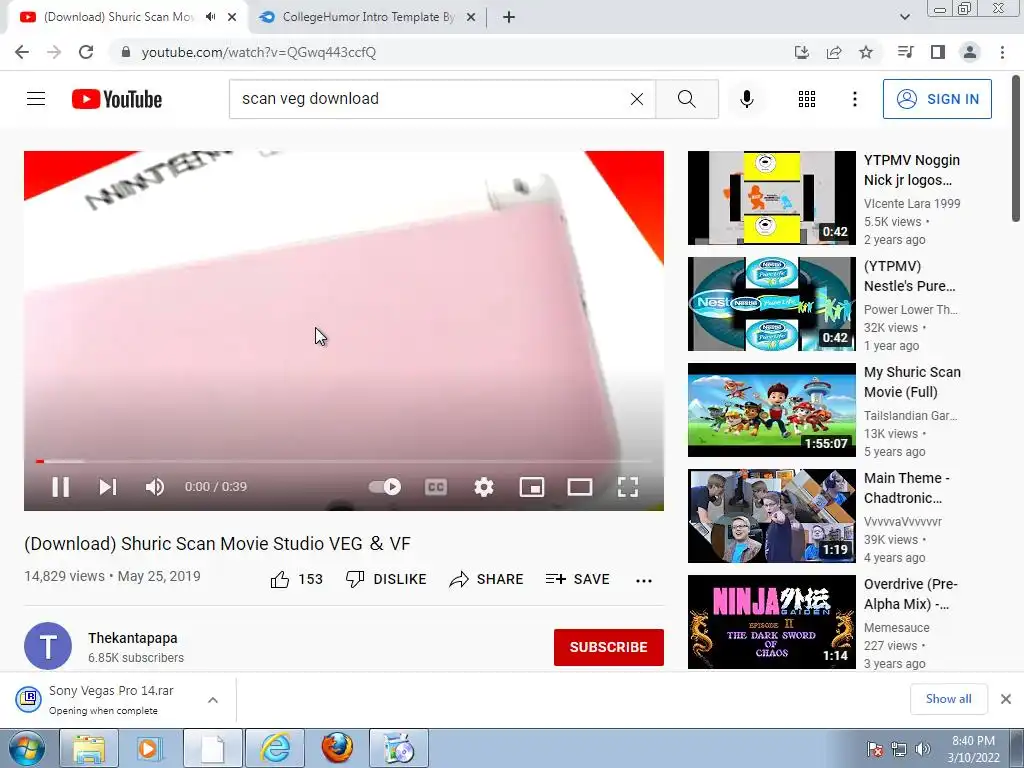Open the taskbar clock and date
Viewport: 1024px width, 768px height.
pyautogui.click(x=973, y=749)
